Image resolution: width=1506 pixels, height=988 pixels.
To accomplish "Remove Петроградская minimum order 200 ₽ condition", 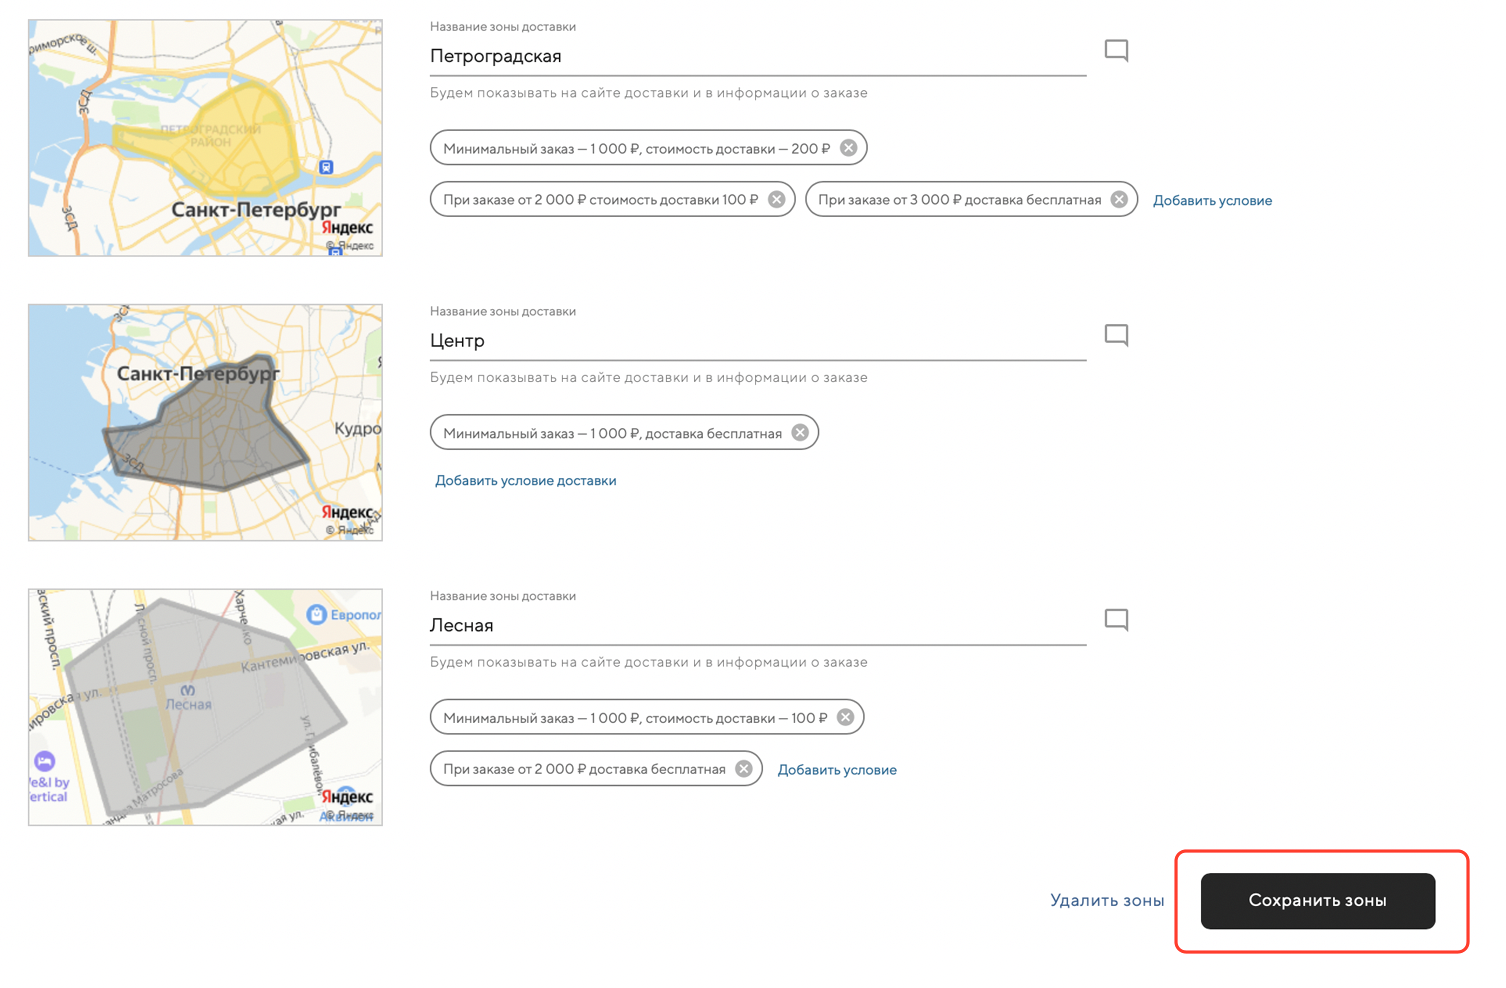I will click(x=848, y=148).
